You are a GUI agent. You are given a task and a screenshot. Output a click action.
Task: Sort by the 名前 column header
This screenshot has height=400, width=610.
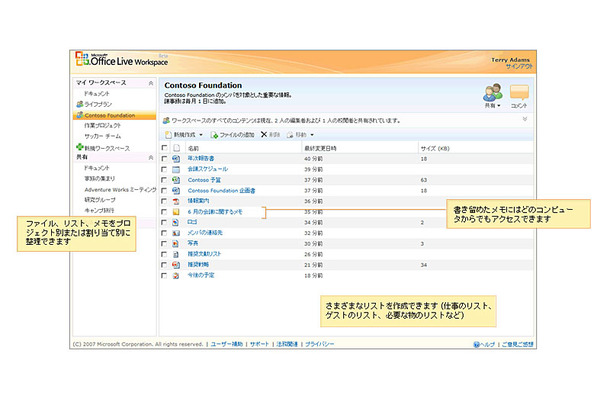[x=193, y=148]
